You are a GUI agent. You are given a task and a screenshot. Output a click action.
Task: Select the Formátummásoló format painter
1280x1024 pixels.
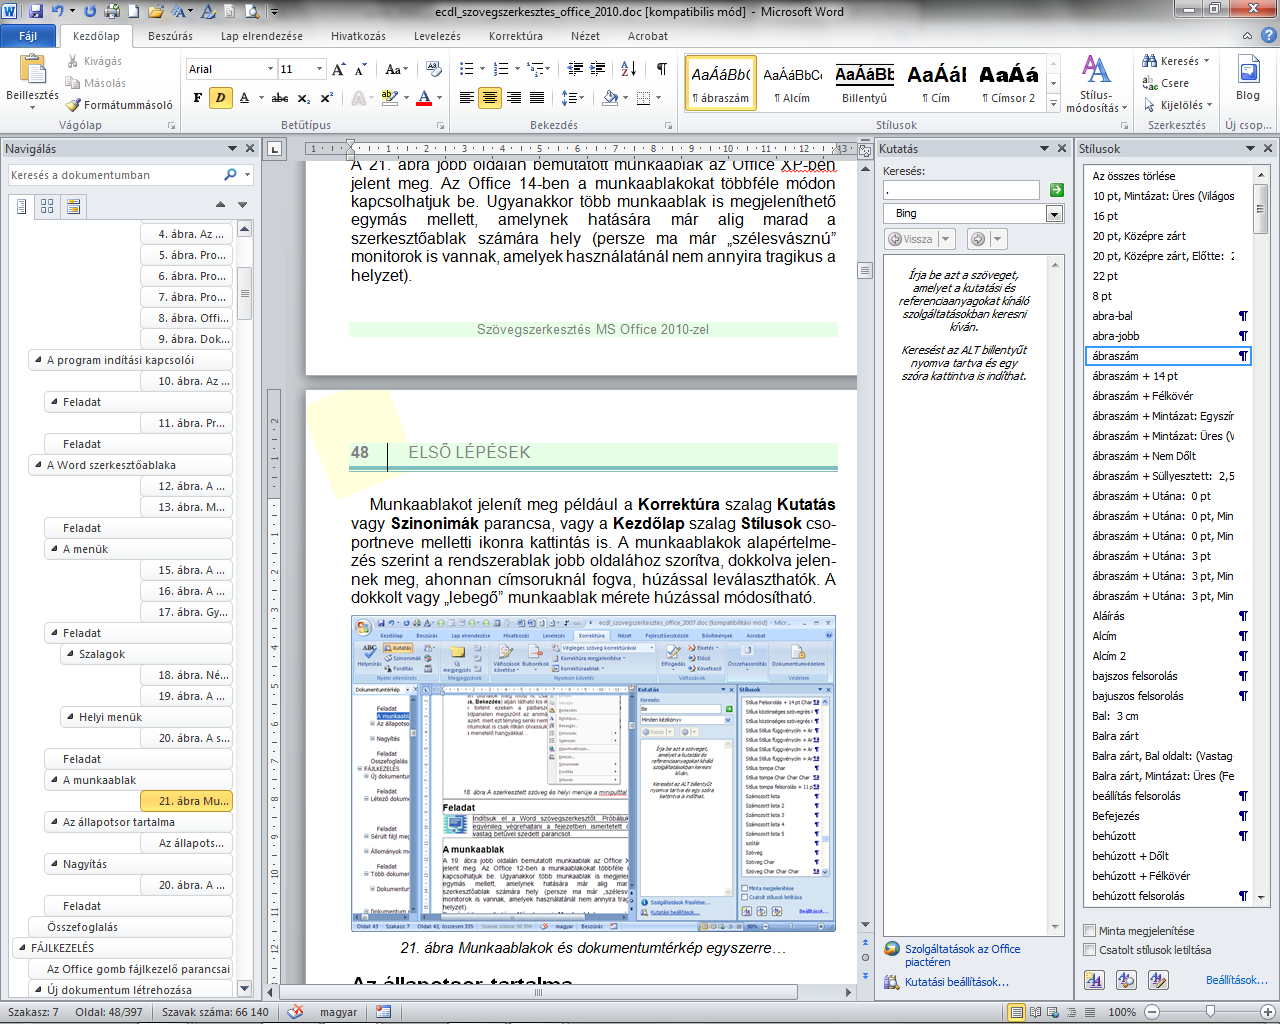click(120, 105)
